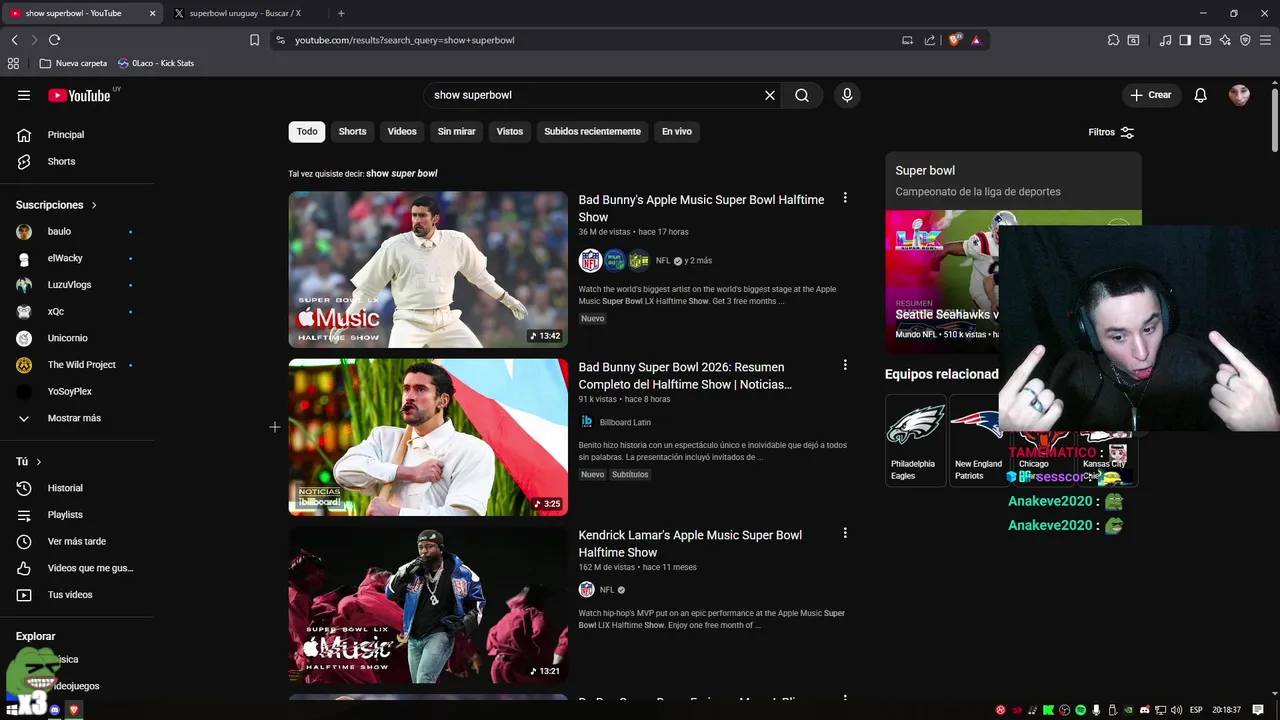Viewport: 1280px width, 720px height.
Task: Select the Videos filter chip
Action: tap(402, 131)
